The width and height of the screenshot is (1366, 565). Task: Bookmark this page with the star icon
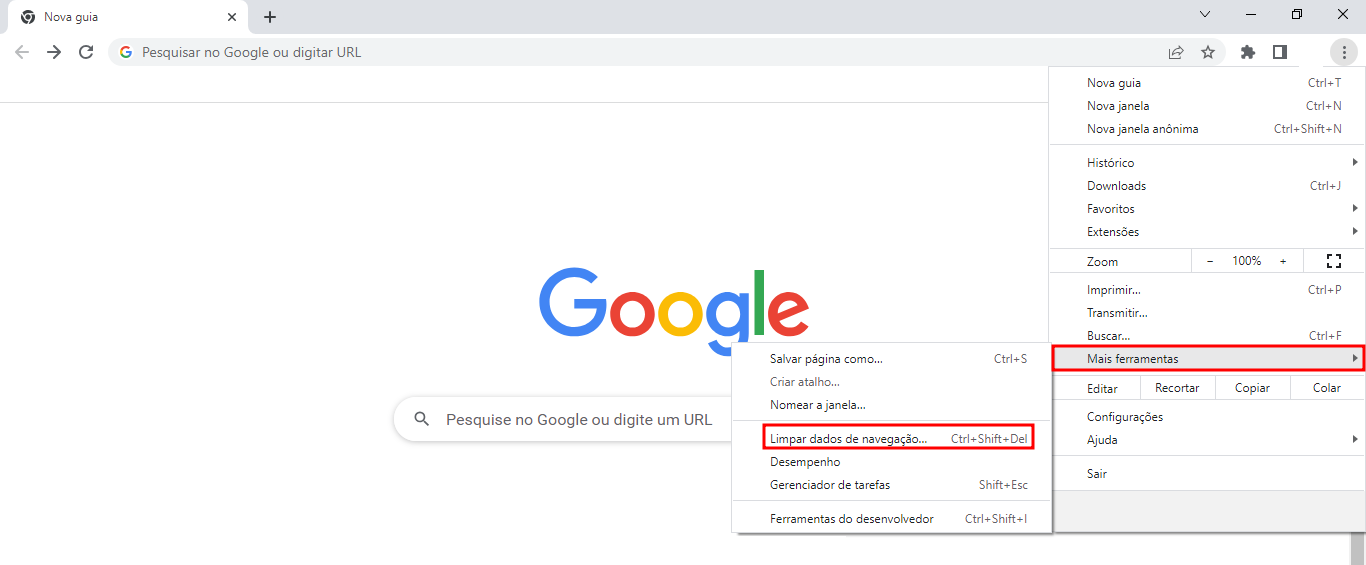click(x=1208, y=52)
